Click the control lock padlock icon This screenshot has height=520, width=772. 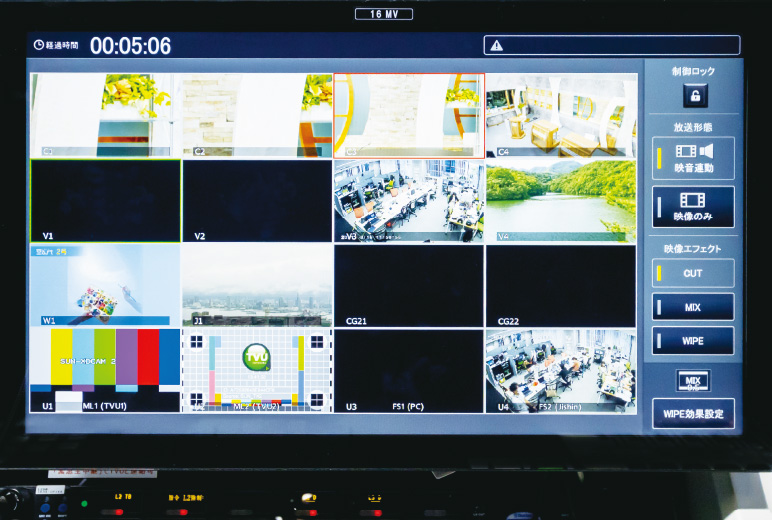693,96
